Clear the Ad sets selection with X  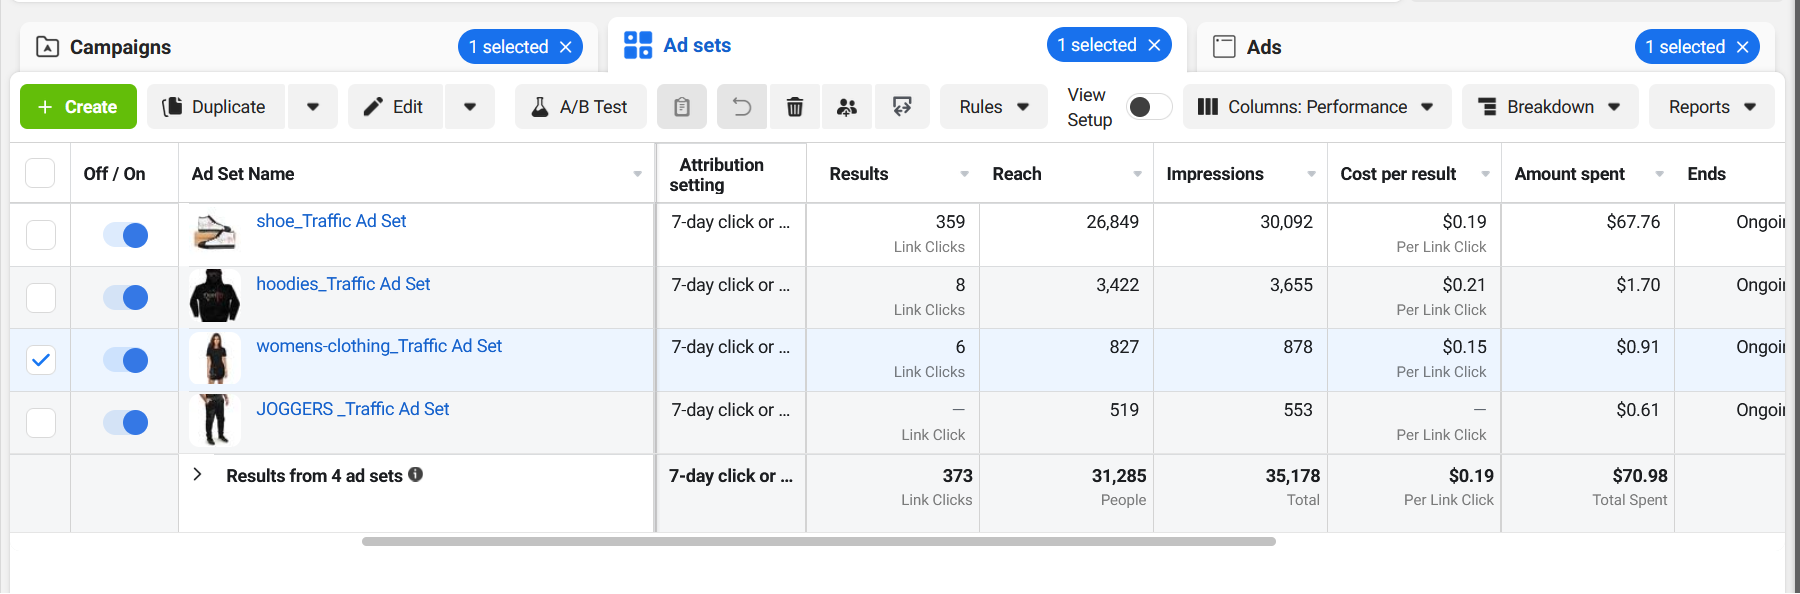(x=1154, y=45)
